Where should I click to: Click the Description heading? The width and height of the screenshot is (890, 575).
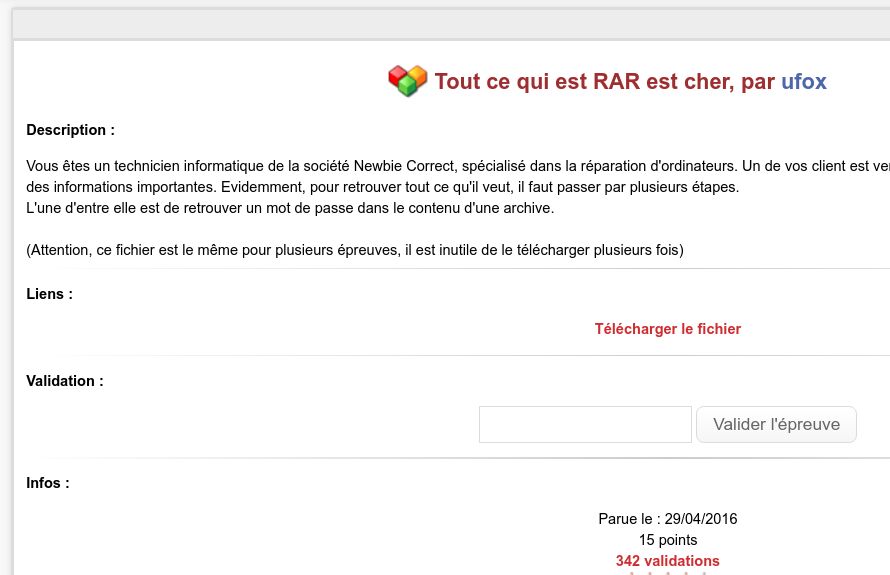[x=70, y=130]
